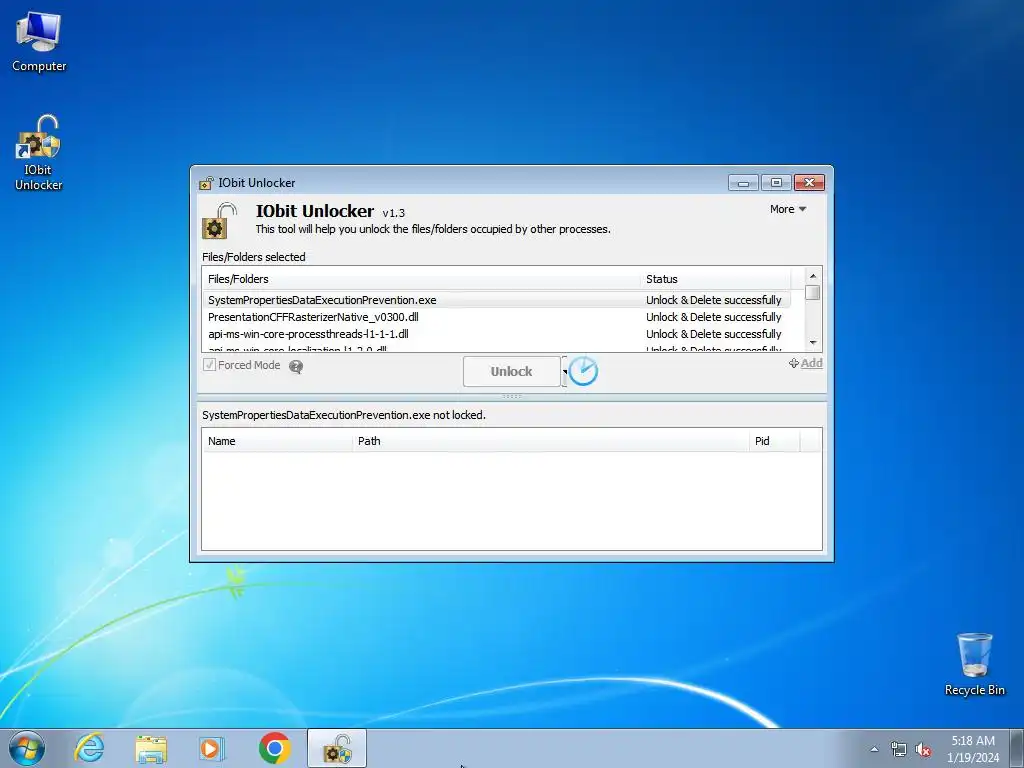This screenshot has height=768, width=1024.
Task: Close the IObit Unlocker window
Action: point(810,183)
